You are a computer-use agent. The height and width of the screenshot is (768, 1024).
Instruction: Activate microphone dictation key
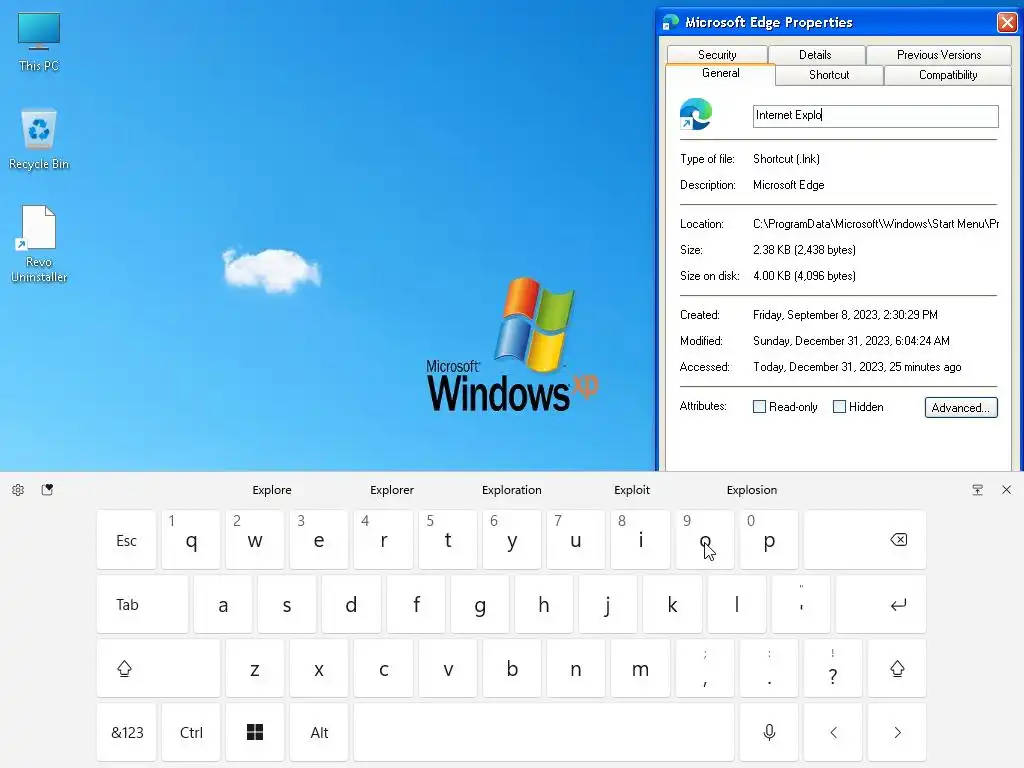pyautogui.click(x=769, y=732)
